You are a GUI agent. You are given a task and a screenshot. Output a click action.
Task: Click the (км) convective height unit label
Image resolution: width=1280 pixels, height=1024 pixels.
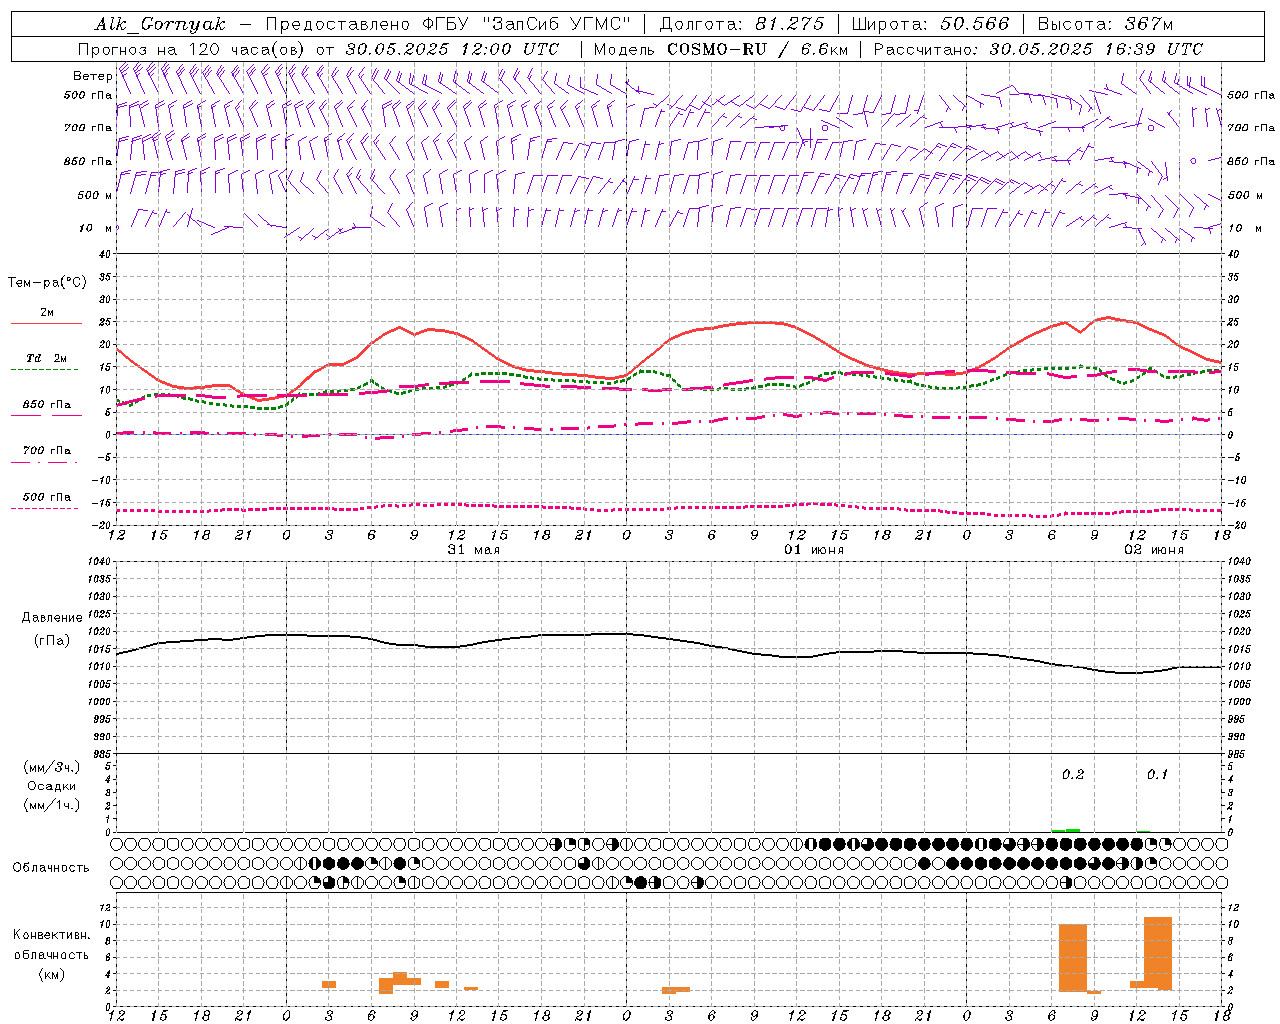pos(52,974)
